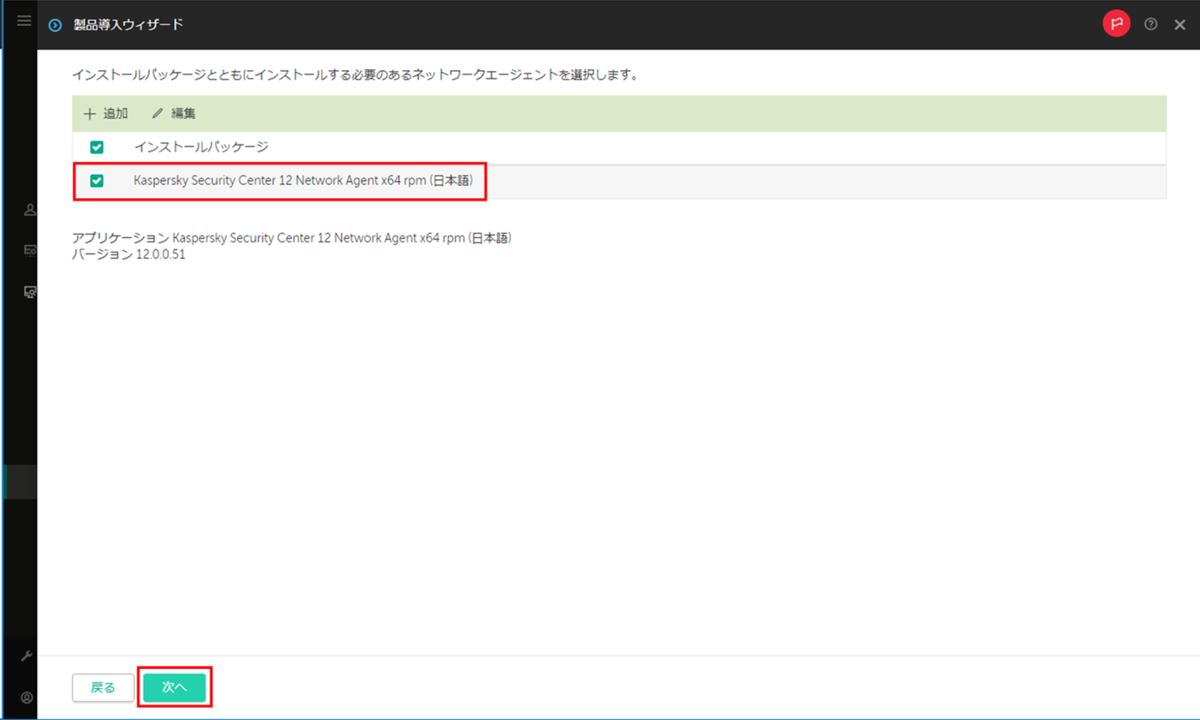Image resolution: width=1200 pixels, height=720 pixels.
Task: Open the hamburger navigation menu
Action: [23, 20]
